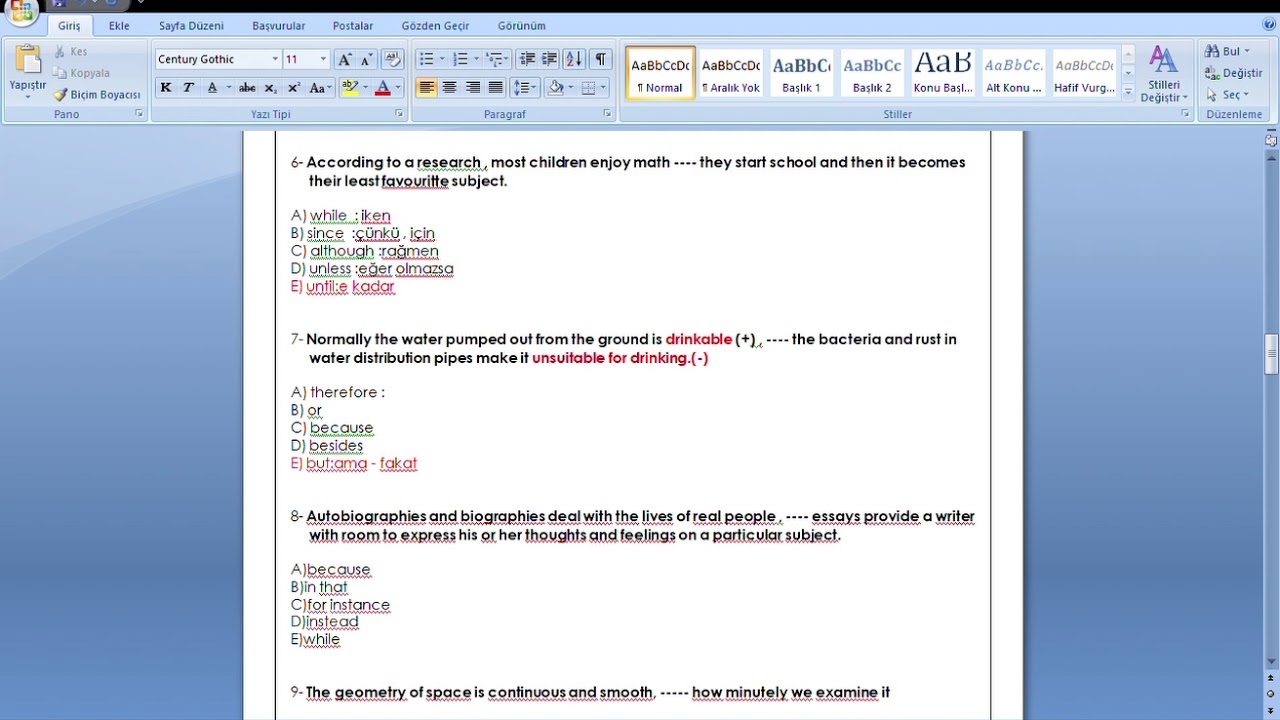Click Kes to cut the selection
1280x720 pixels.
coord(71,52)
